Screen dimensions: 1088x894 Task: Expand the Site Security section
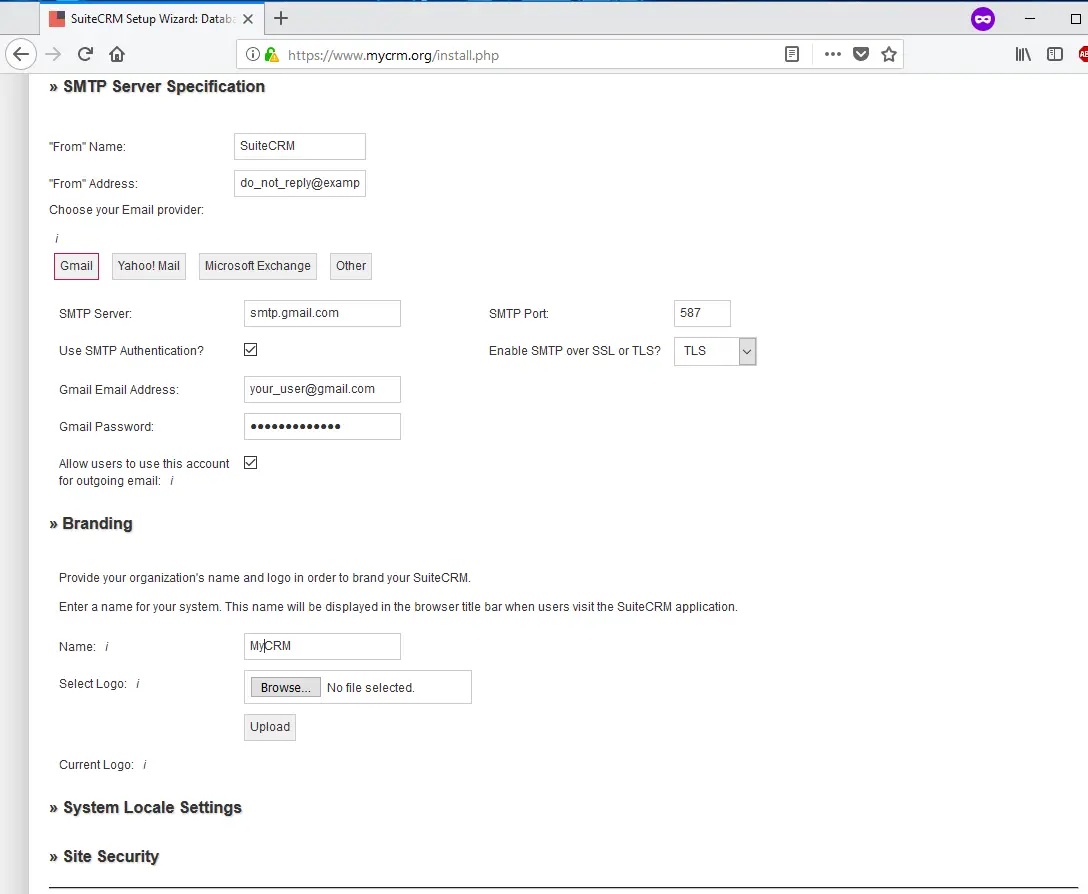(x=104, y=857)
